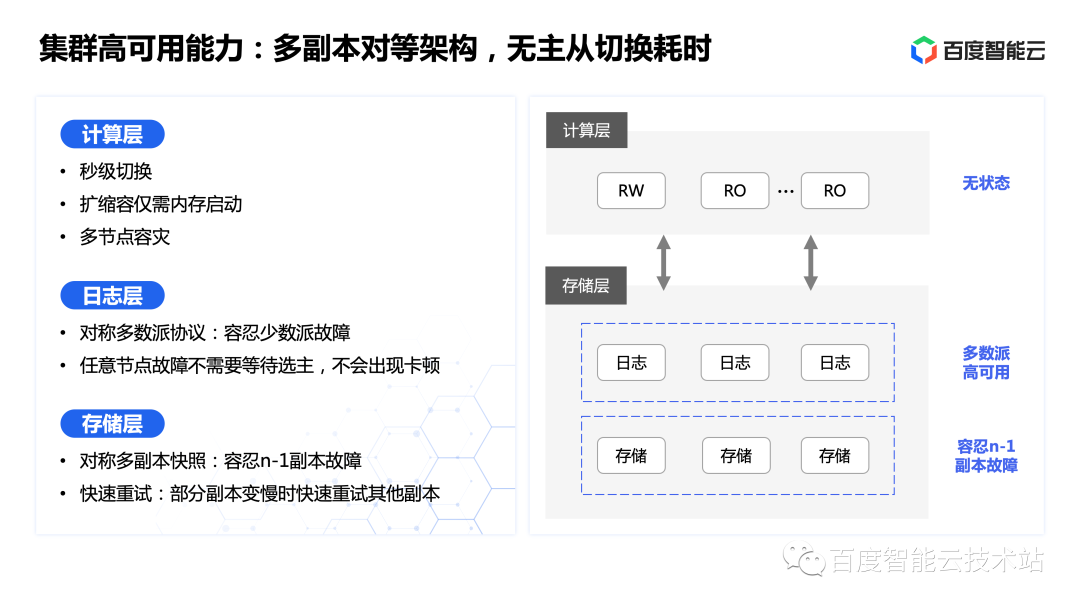Image resolution: width=1080 pixels, height=608 pixels.
Task: Click the first 日志 node icon
Action: click(x=631, y=363)
